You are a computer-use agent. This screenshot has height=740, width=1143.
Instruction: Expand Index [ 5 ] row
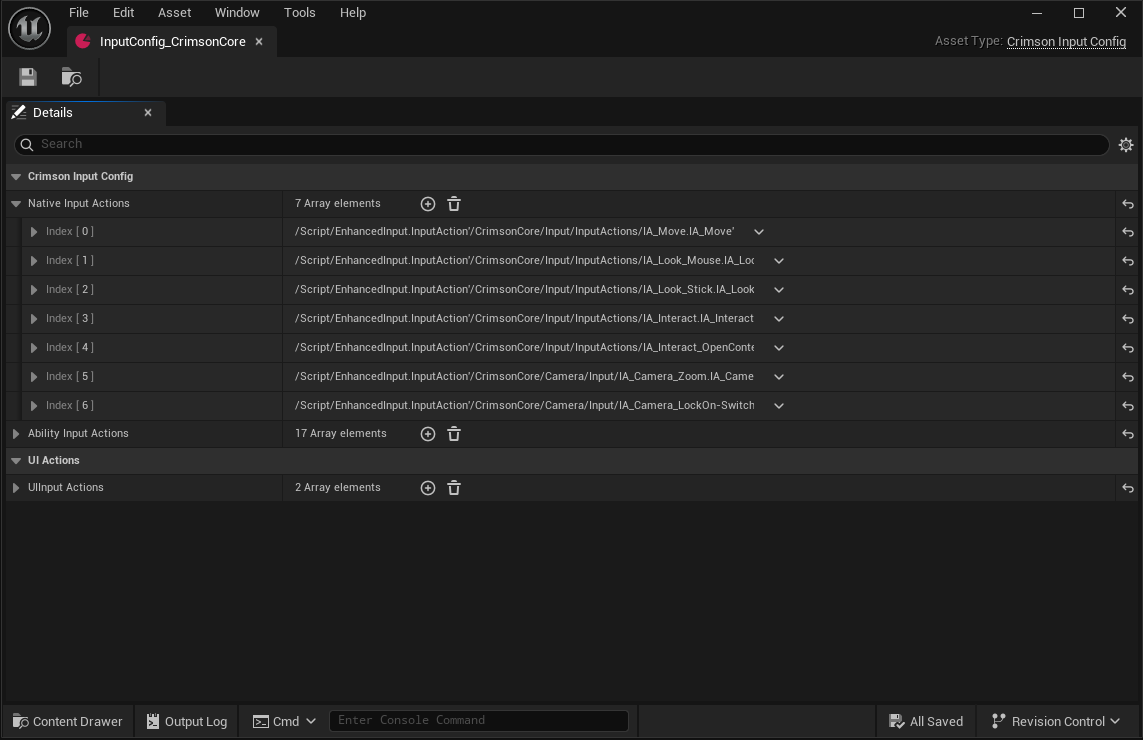[34, 377]
